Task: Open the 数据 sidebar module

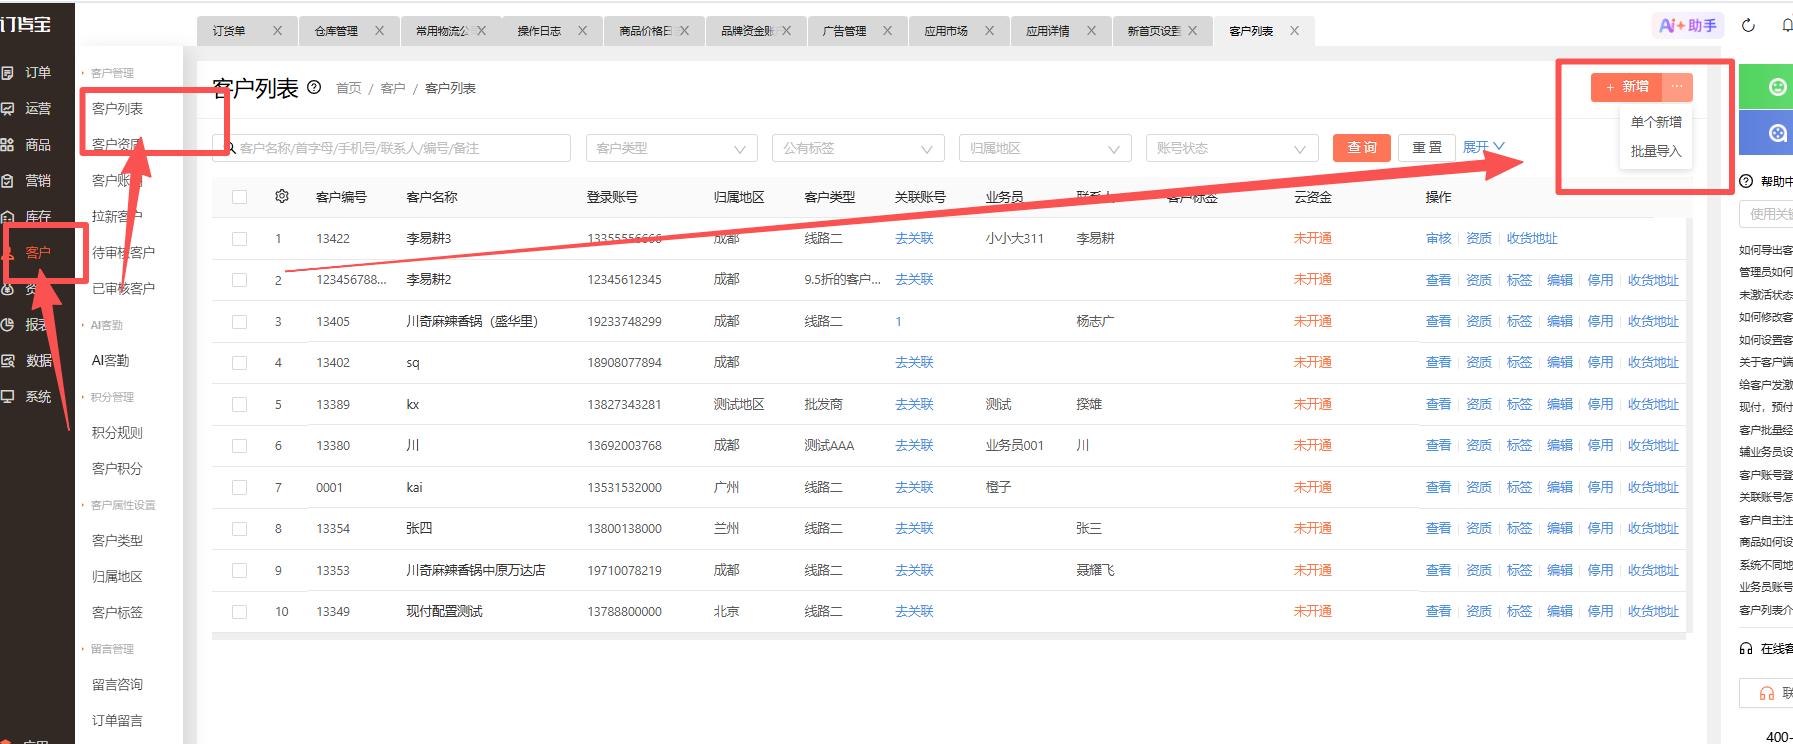Action: (37, 361)
